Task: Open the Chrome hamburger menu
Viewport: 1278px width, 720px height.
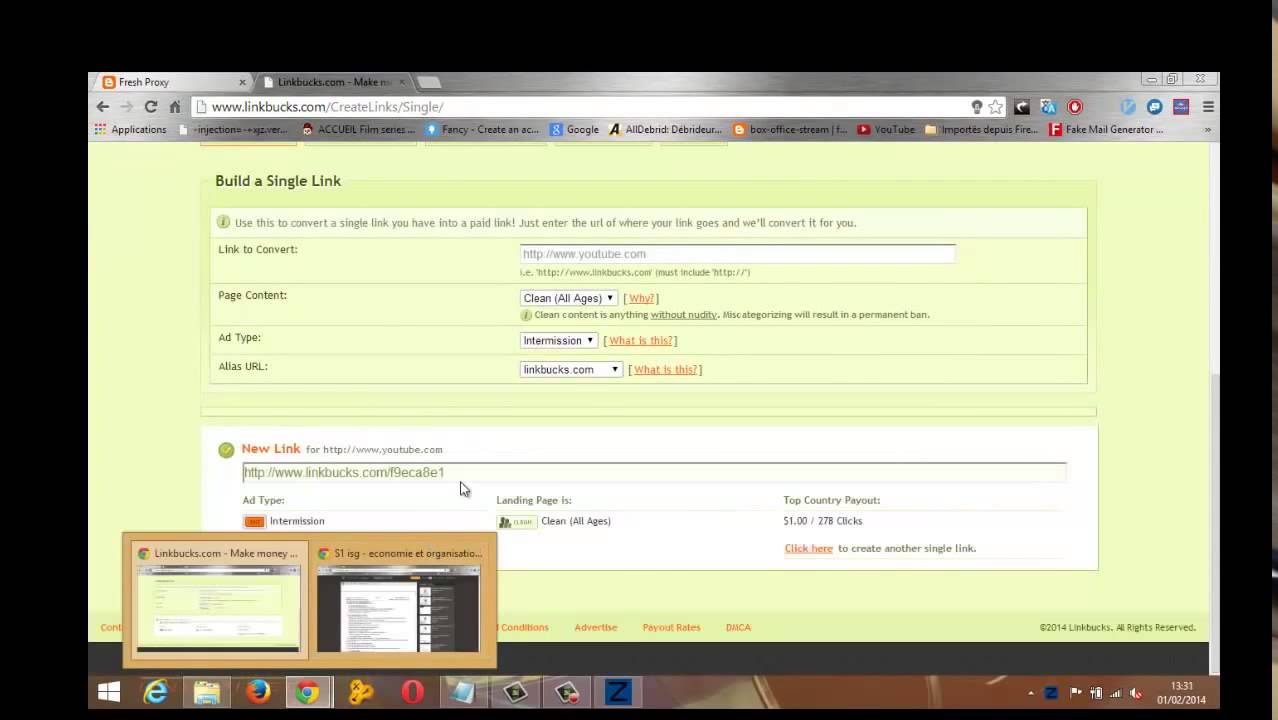Action: tap(1208, 107)
